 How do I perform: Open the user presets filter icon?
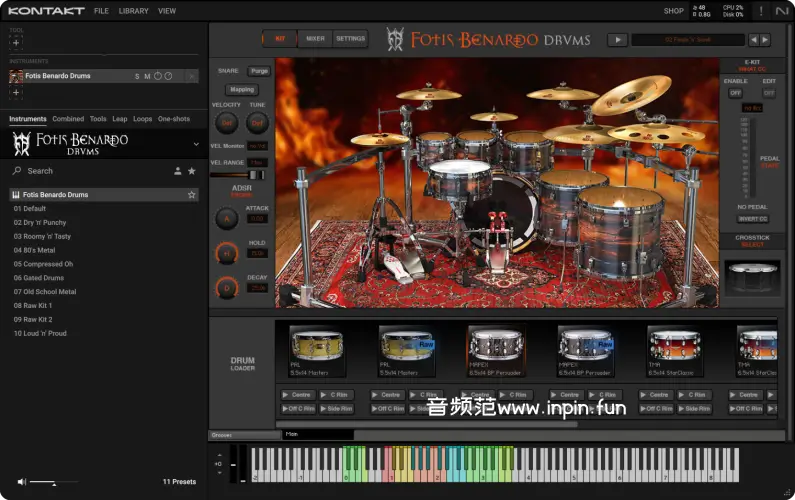pos(177,171)
